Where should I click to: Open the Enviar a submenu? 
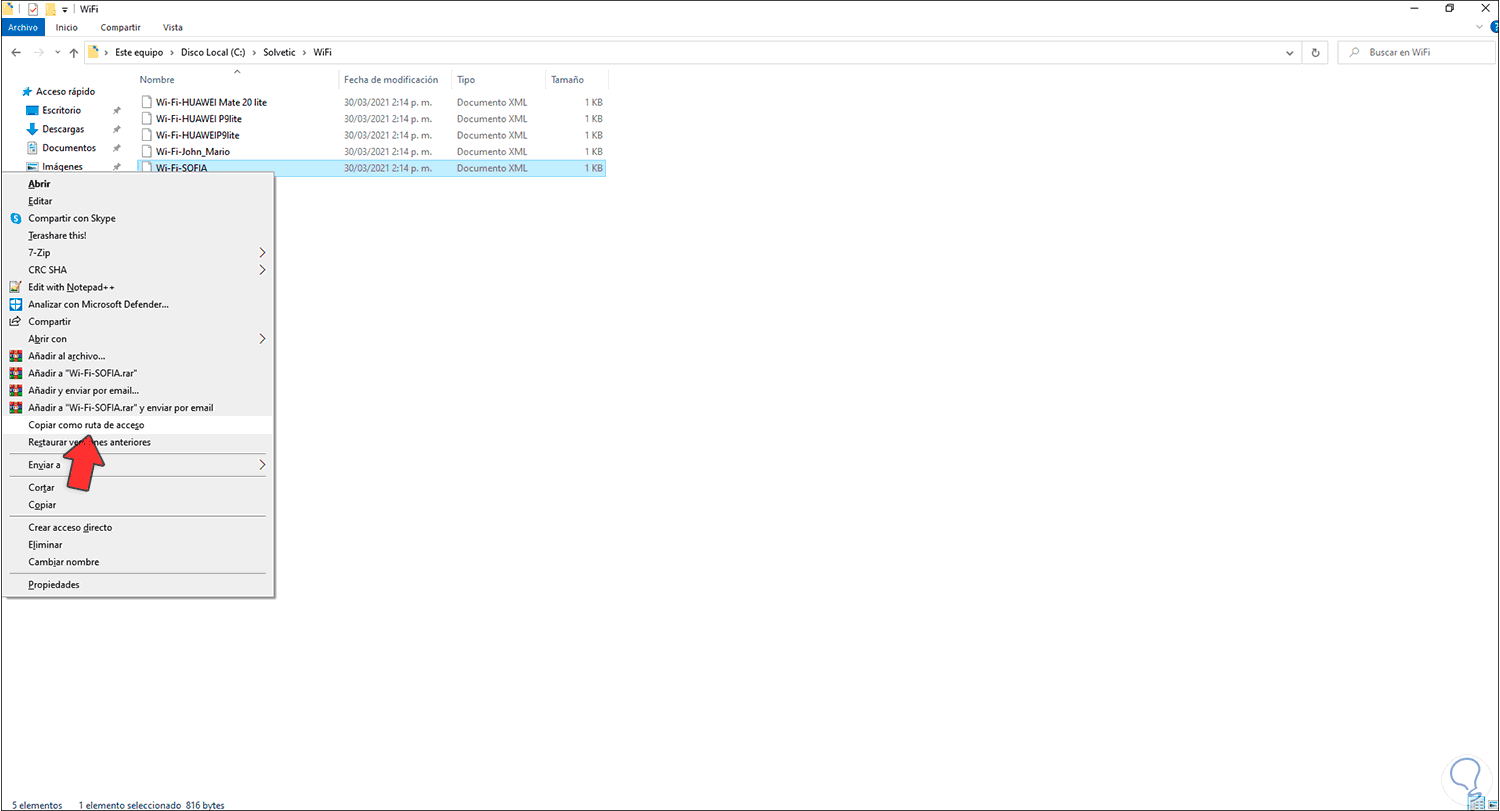[x=262, y=464]
